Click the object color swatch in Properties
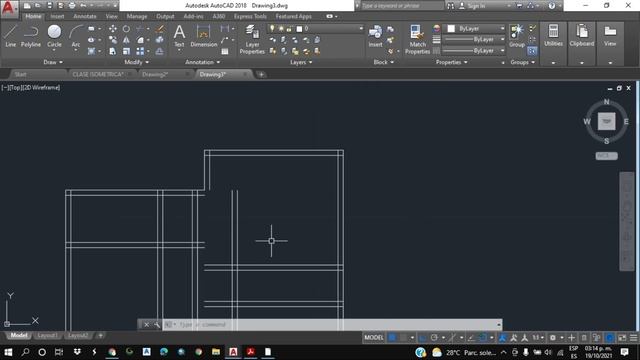640x360 pixels. tap(451, 28)
